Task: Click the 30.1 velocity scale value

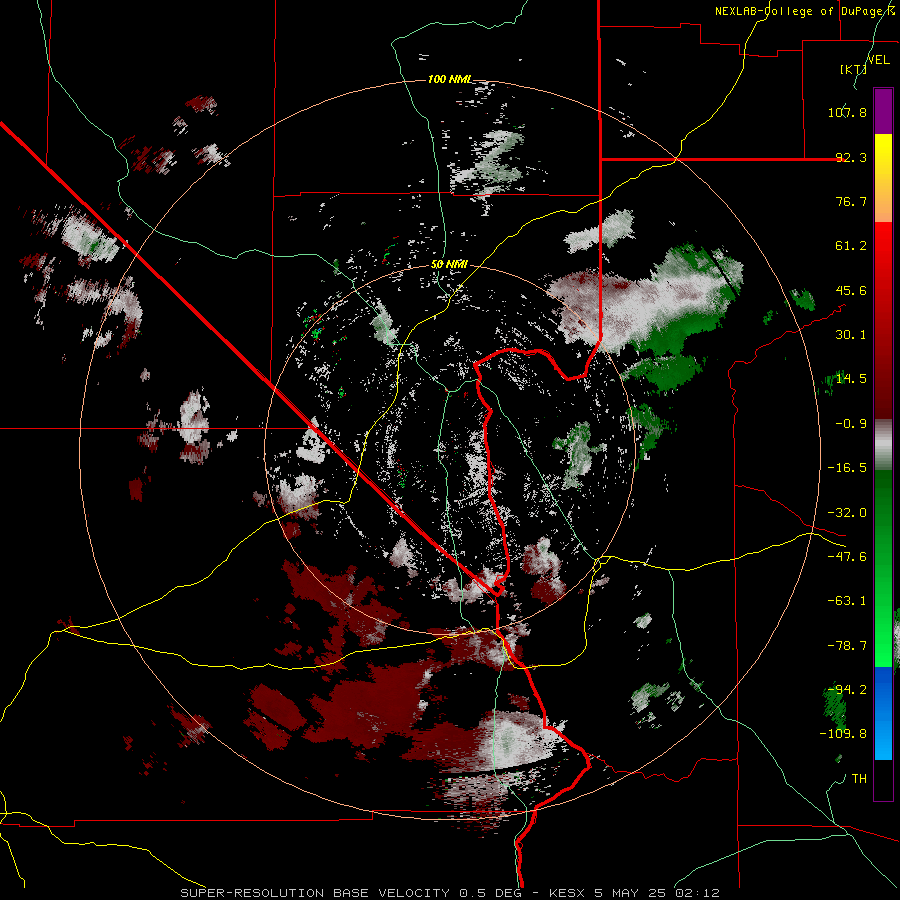Action: coord(851,335)
